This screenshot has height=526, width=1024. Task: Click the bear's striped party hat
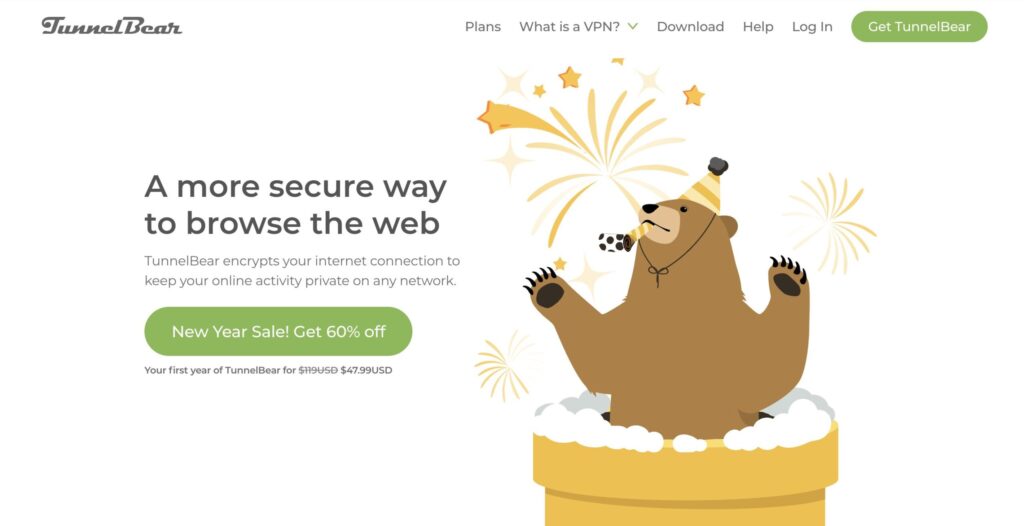click(704, 186)
